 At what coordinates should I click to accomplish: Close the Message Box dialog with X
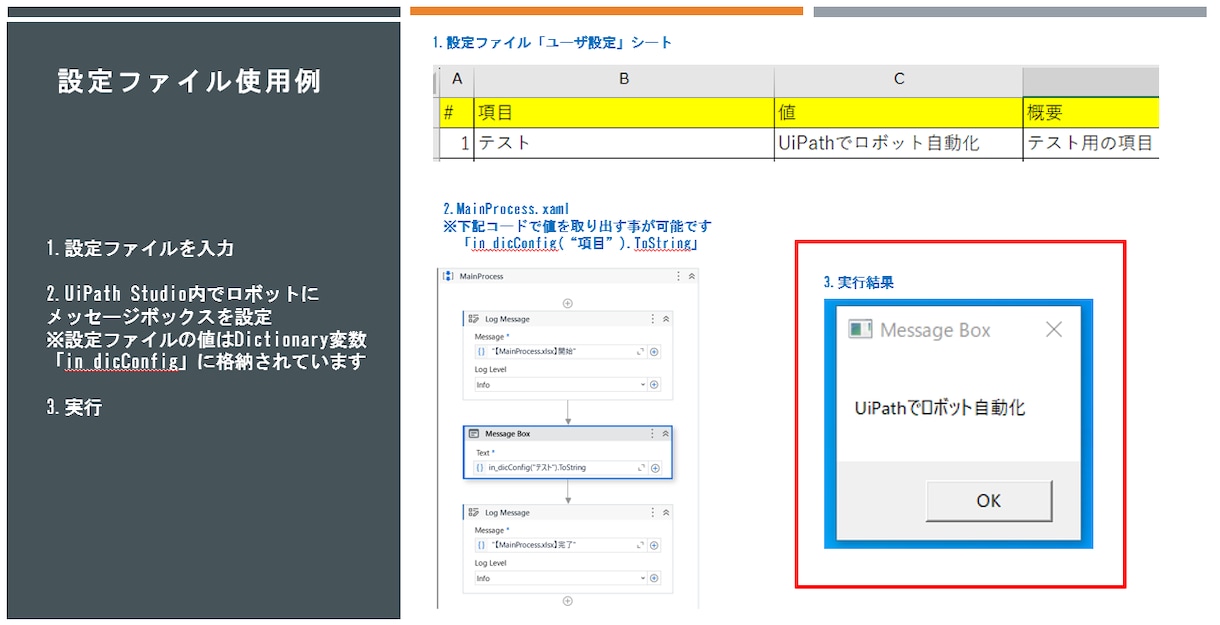pyautogui.click(x=1053, y=329)
